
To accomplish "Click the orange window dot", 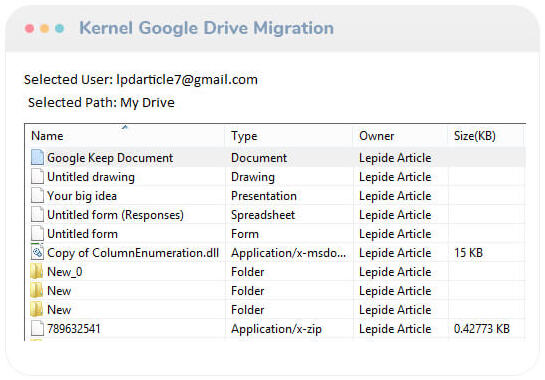I will click(x=44, y=29).
